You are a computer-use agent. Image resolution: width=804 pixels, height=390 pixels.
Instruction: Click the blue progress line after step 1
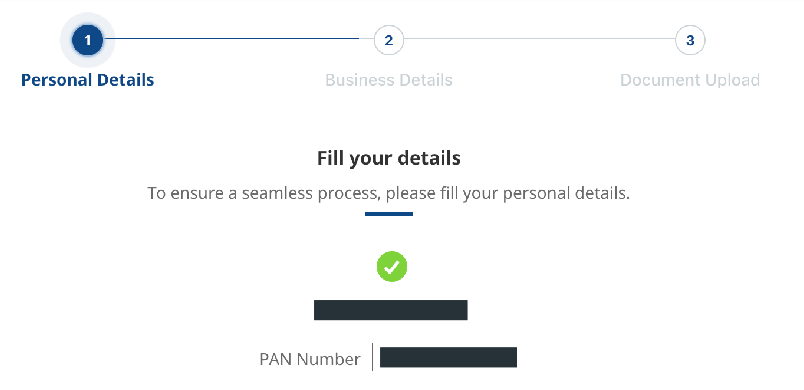click(x=231, y=38)
